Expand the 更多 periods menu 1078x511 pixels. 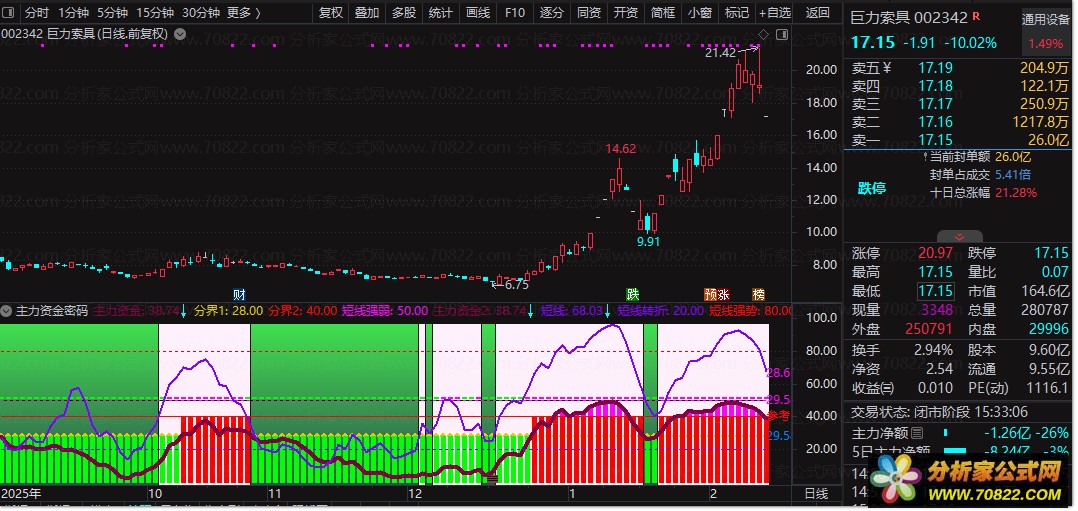coord(243,12)
